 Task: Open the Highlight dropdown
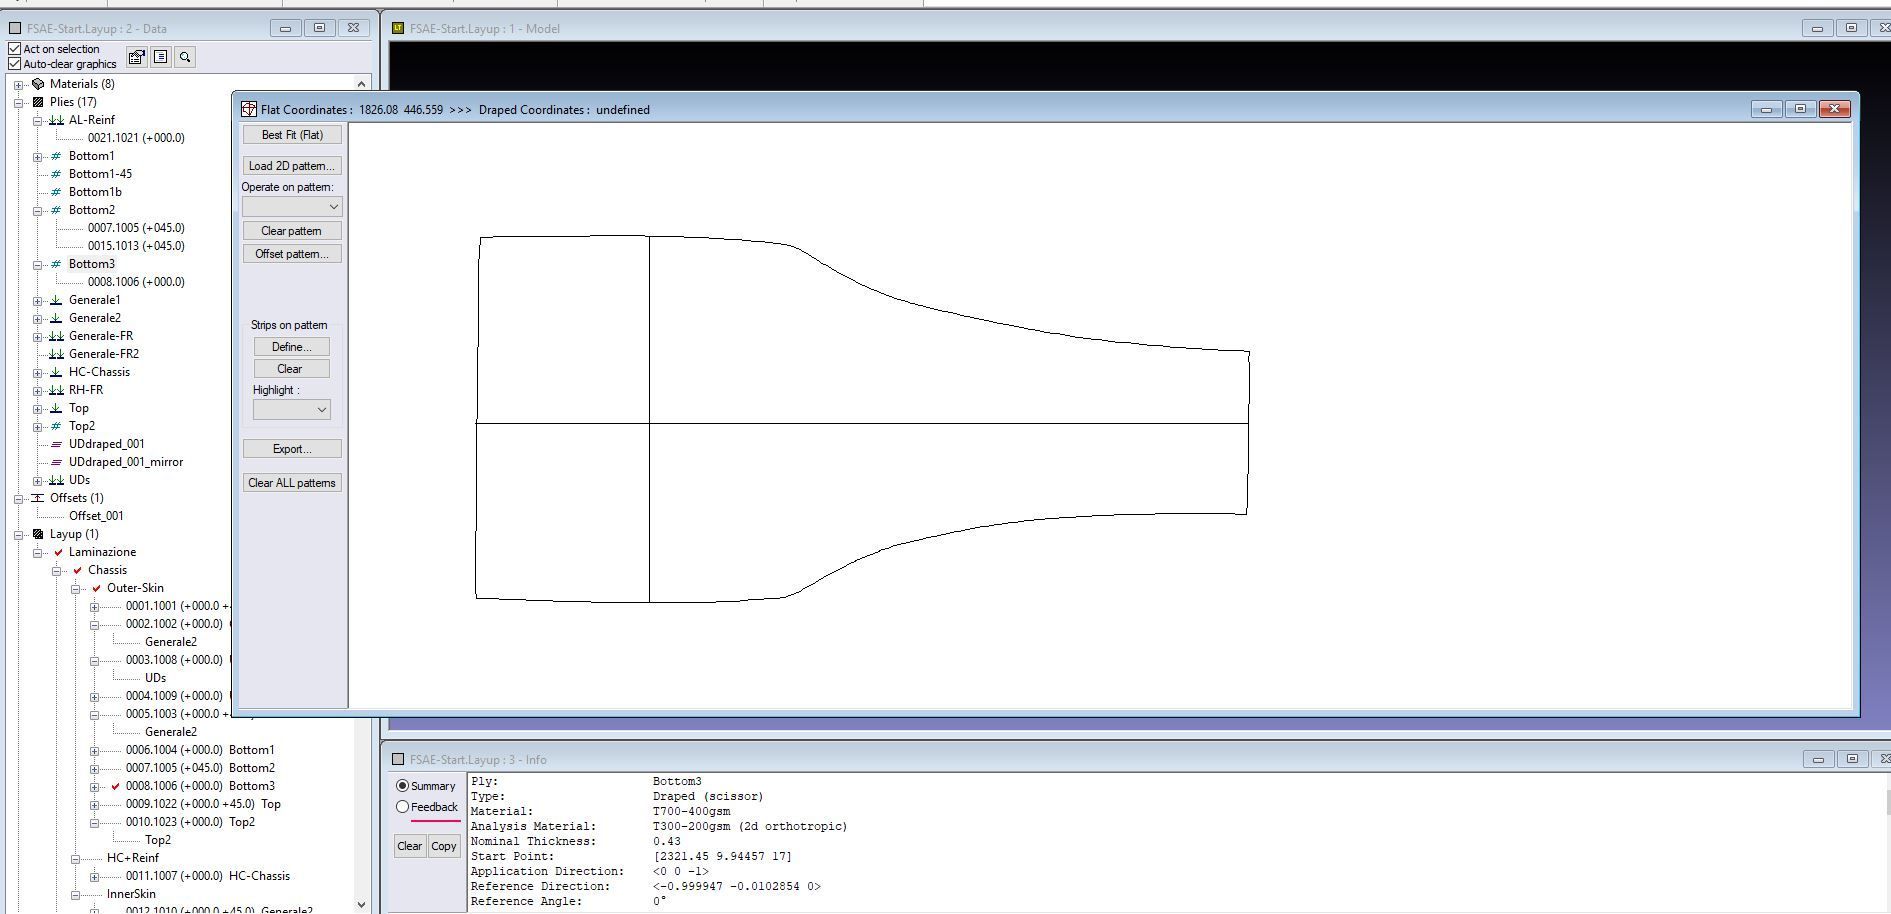(x=291, y=410)
